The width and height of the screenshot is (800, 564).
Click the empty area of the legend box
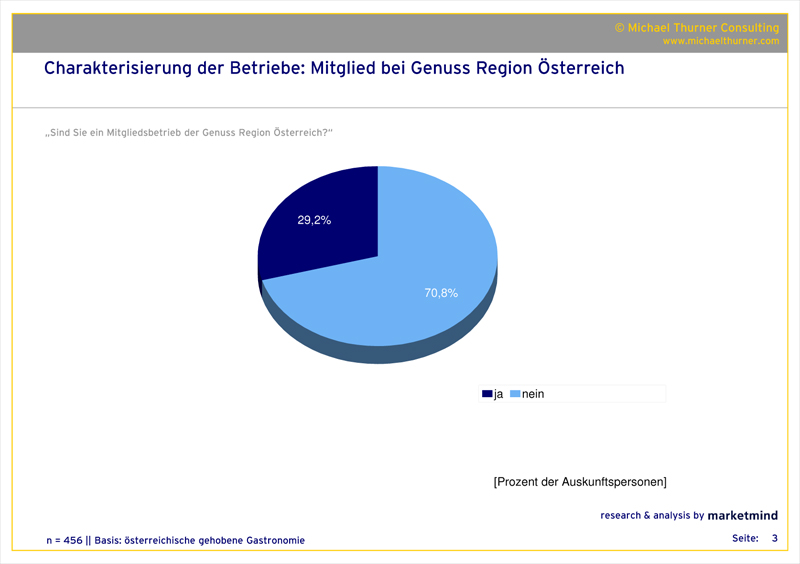pyautogui.click(x=610, y=394)
